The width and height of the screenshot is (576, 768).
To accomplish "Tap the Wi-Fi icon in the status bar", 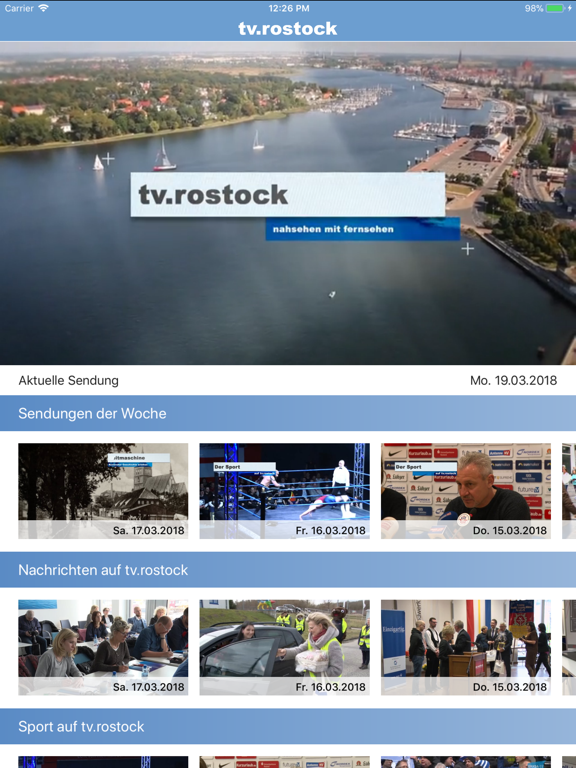I will click(x=43, y=8).
